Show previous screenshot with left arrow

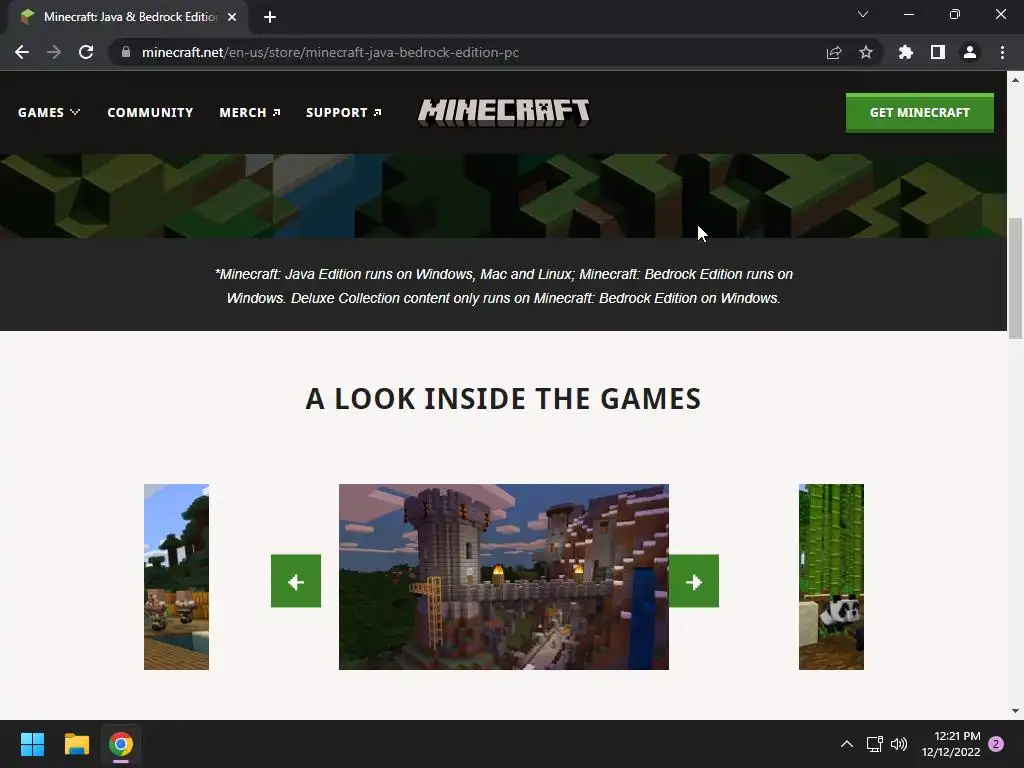coord(296,581)
